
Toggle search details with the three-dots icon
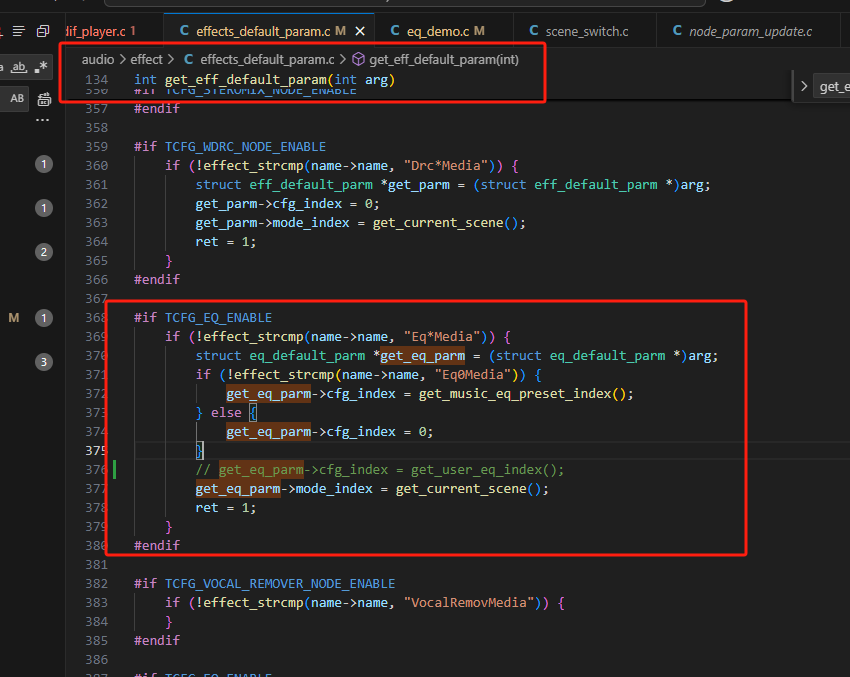(42, 120)
